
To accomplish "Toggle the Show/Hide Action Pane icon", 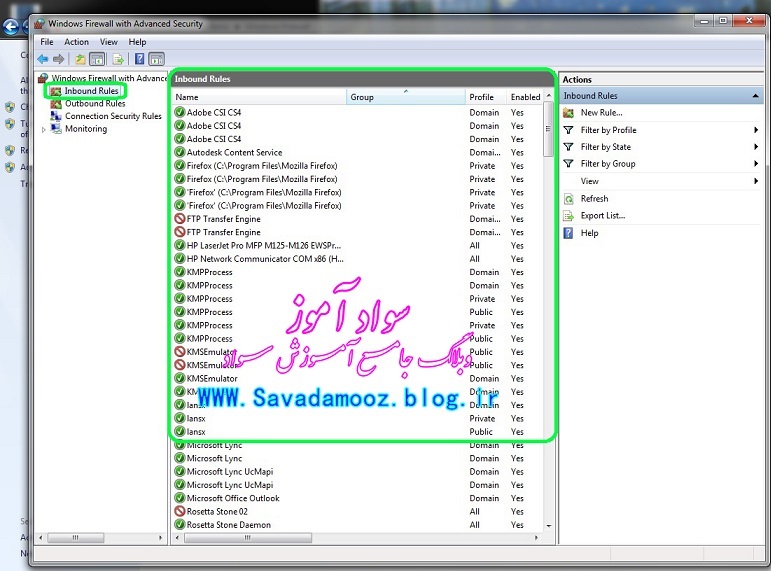I will coord(156,60).
